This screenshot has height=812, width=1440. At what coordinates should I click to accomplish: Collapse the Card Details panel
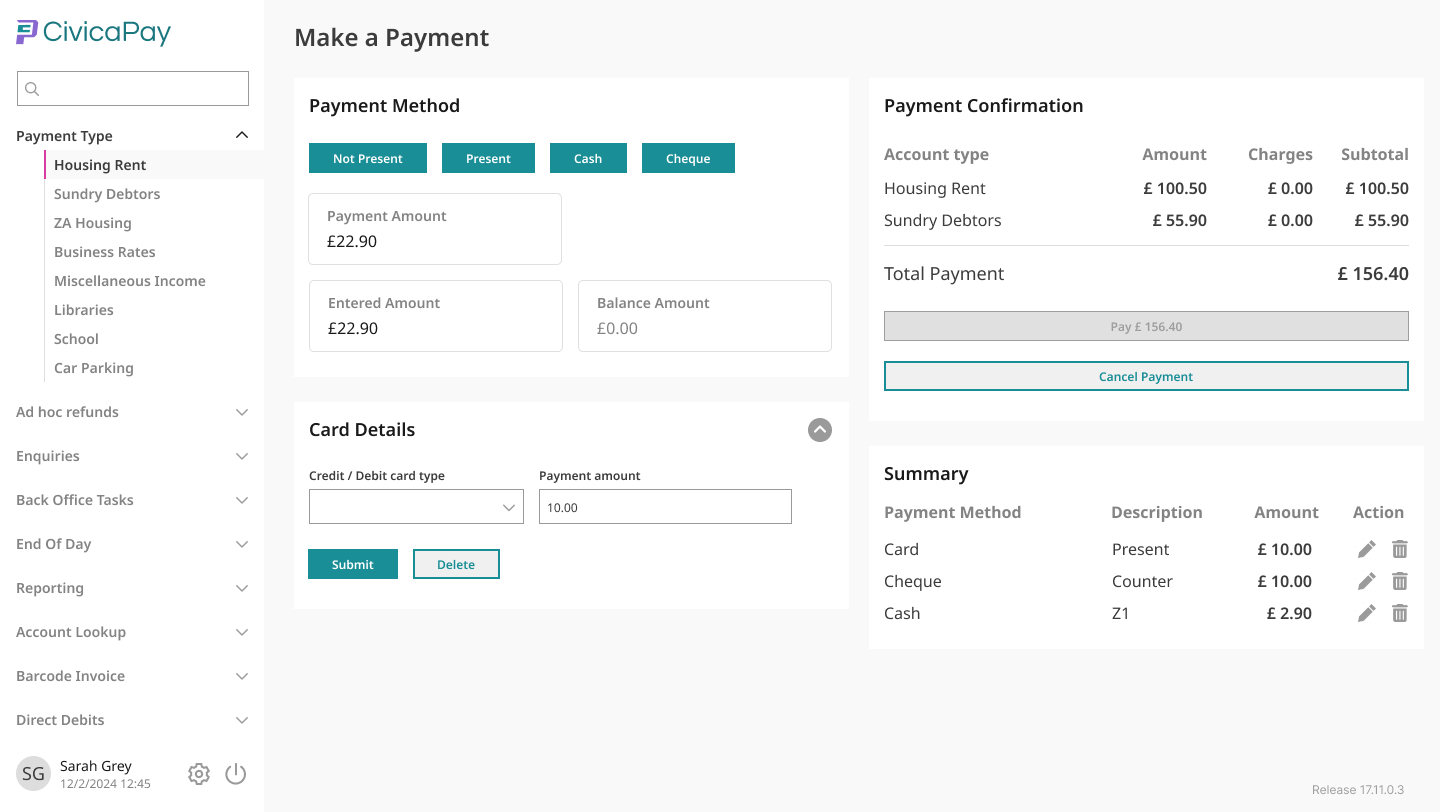[x=819, y=430]
